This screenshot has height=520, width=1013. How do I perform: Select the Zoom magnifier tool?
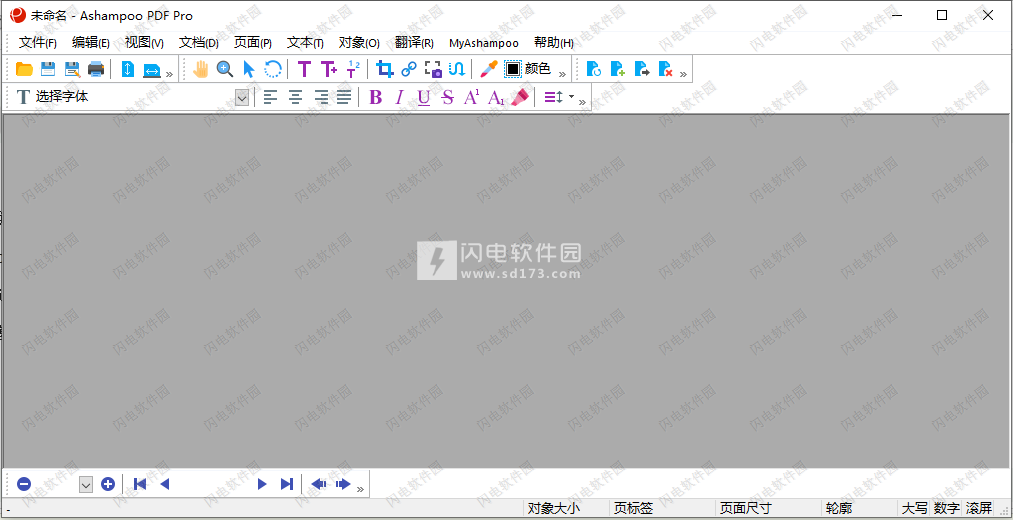click(225, 69)
